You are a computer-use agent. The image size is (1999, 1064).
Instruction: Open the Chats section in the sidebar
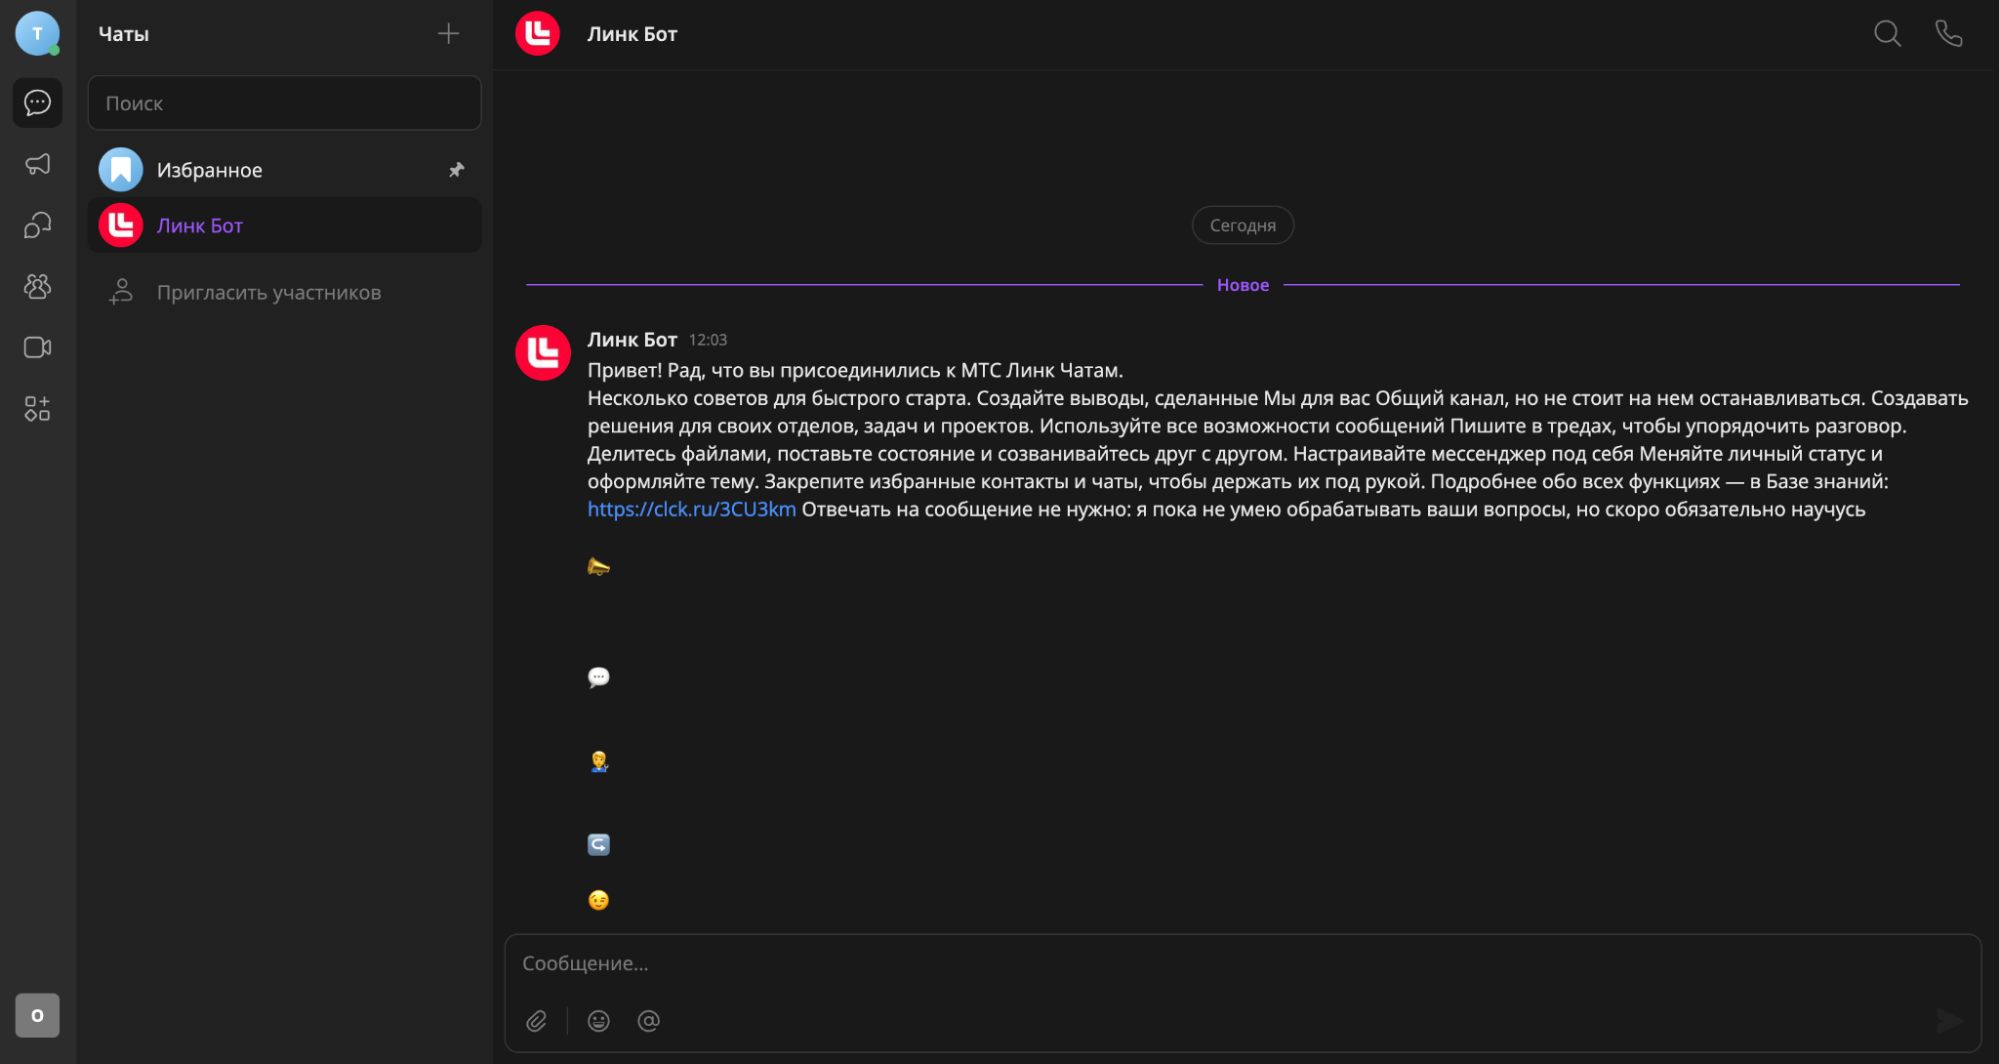coord(37,103)
